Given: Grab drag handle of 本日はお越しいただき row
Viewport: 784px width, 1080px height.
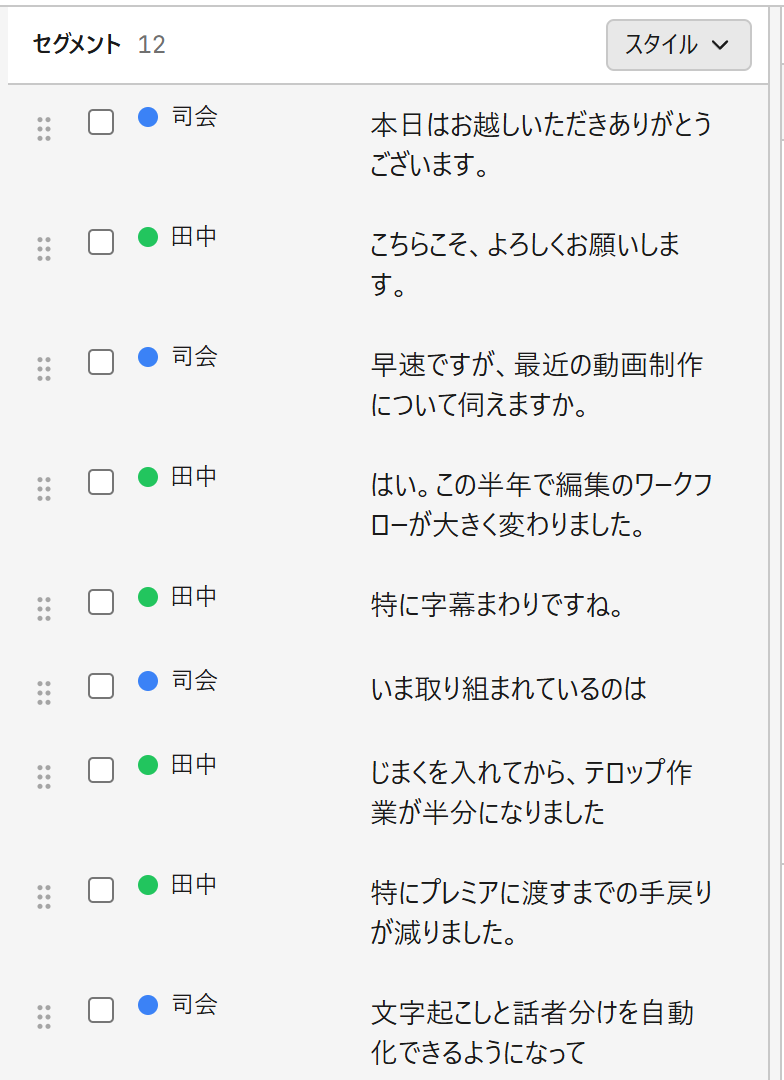Looking at the screenshot, I should 44,129.
